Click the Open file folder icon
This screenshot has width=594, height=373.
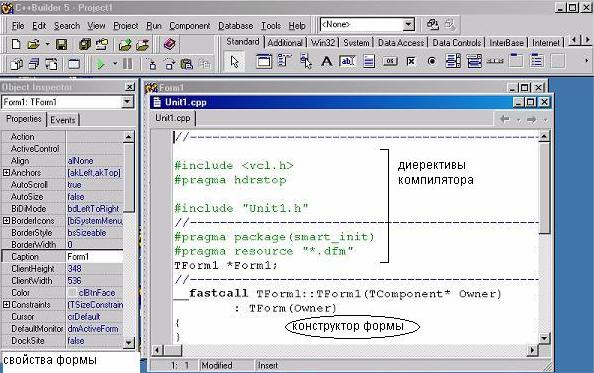pyautogui.click(x=34, y=44)
